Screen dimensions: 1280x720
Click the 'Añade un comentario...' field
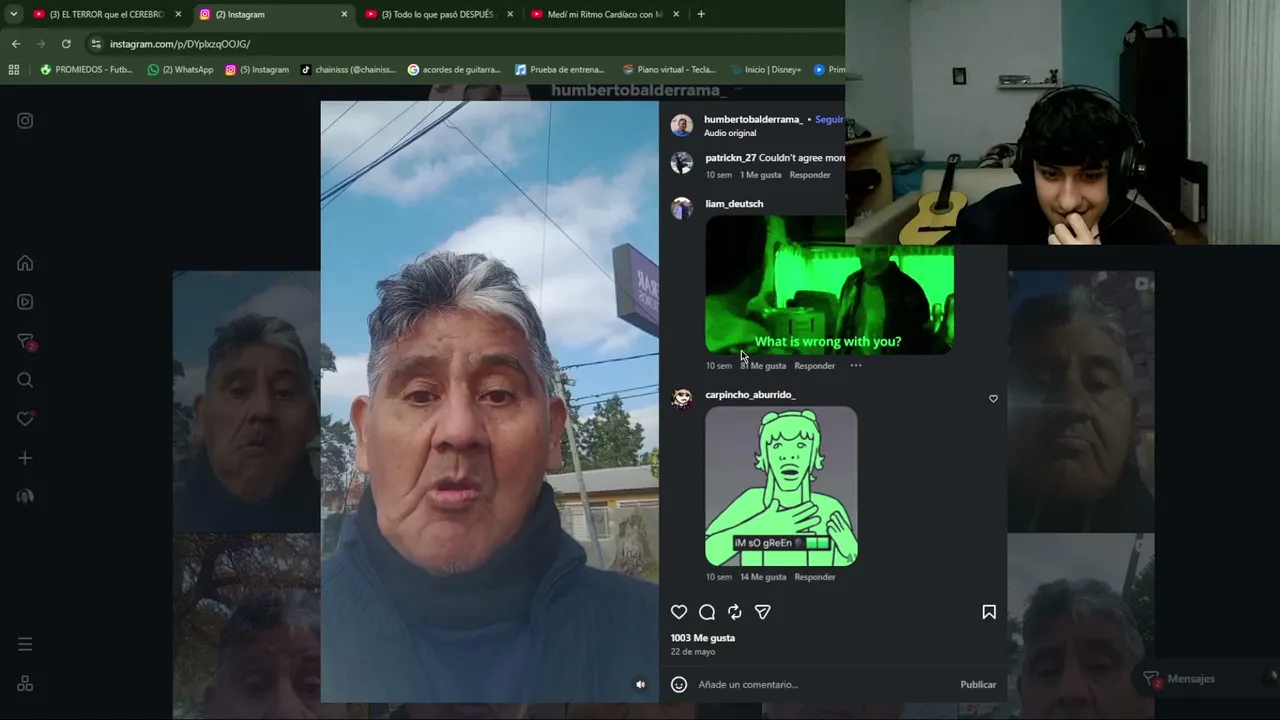pos(825,685)
